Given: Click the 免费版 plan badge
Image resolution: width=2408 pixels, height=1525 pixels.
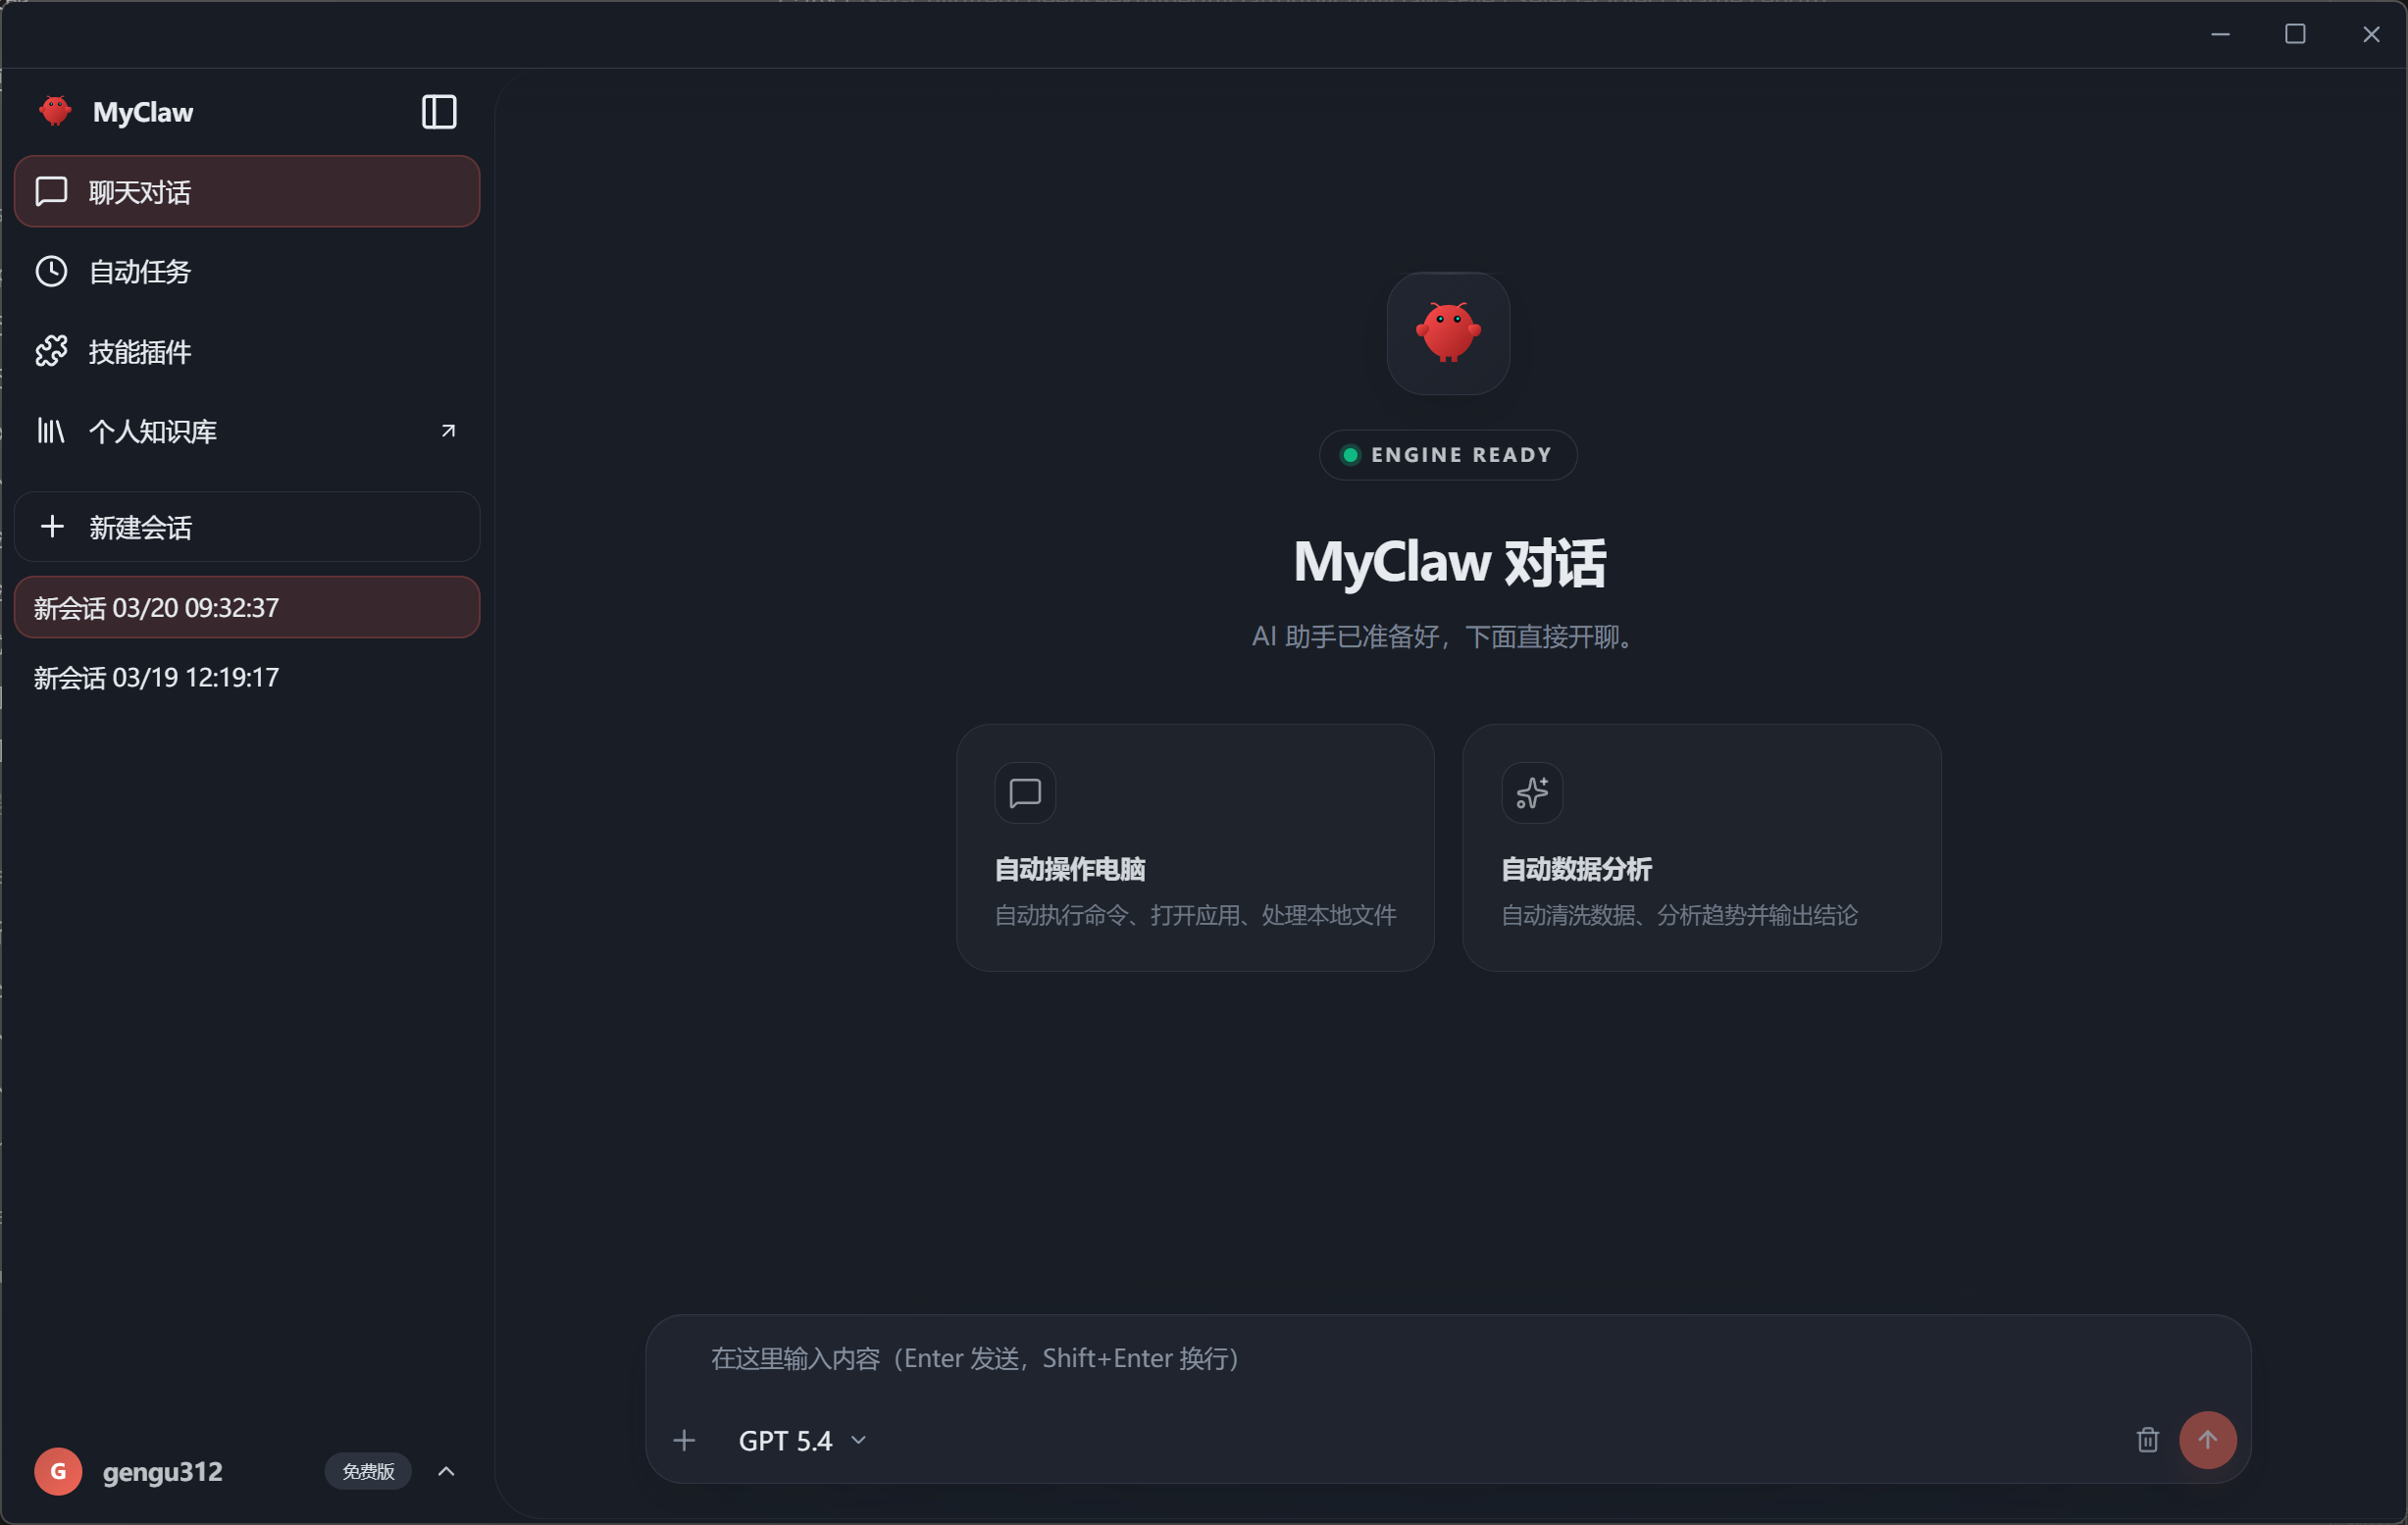Looking at the screenshot, I should tap(368, 1471).
